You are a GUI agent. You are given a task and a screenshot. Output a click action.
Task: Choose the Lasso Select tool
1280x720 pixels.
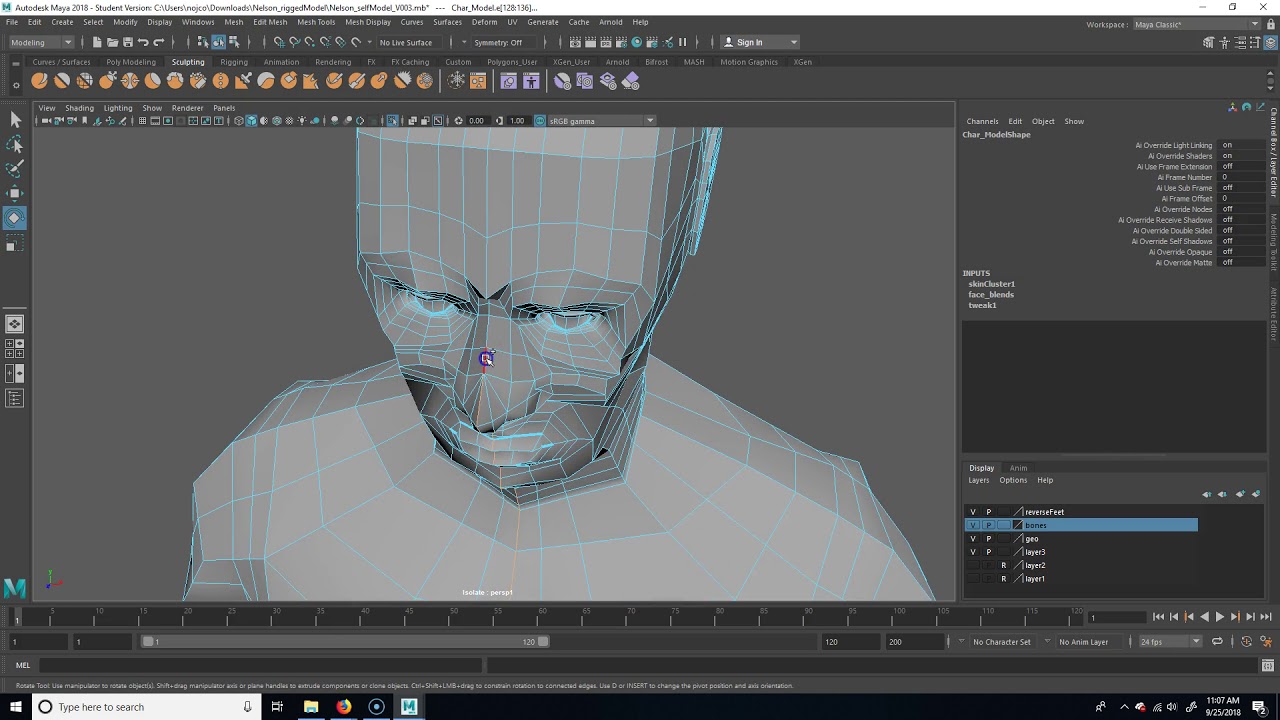(x=14, y=145)
